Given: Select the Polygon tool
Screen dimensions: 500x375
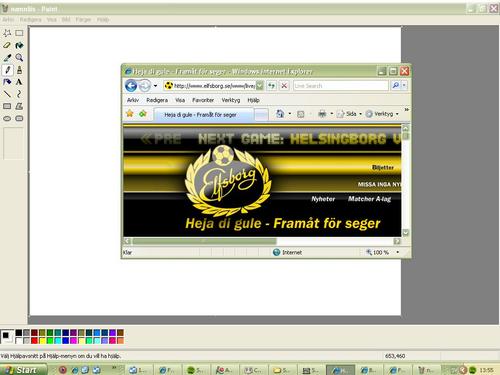Looking at the screenshot, I should 19,106.
